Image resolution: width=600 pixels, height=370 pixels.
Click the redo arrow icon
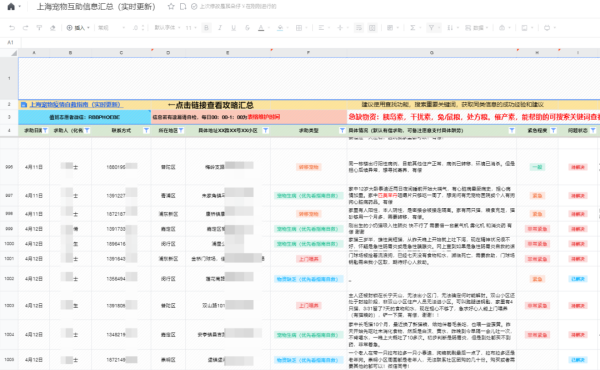click(25, 28)
